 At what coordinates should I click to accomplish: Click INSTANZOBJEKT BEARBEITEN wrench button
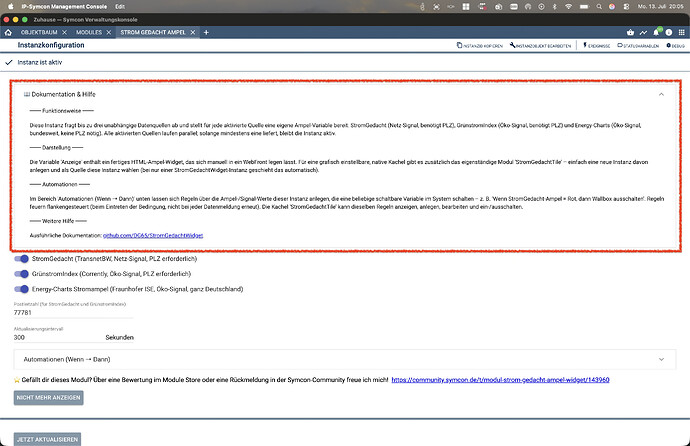540,46
